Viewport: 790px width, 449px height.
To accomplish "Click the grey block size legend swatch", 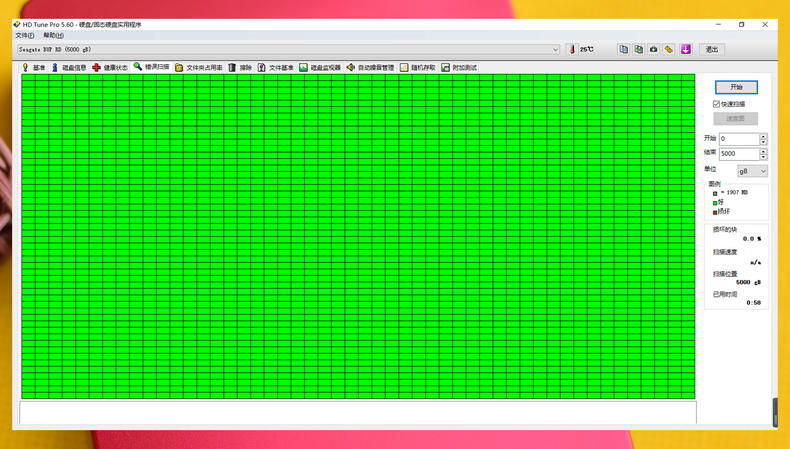I will tap(715, 194).
